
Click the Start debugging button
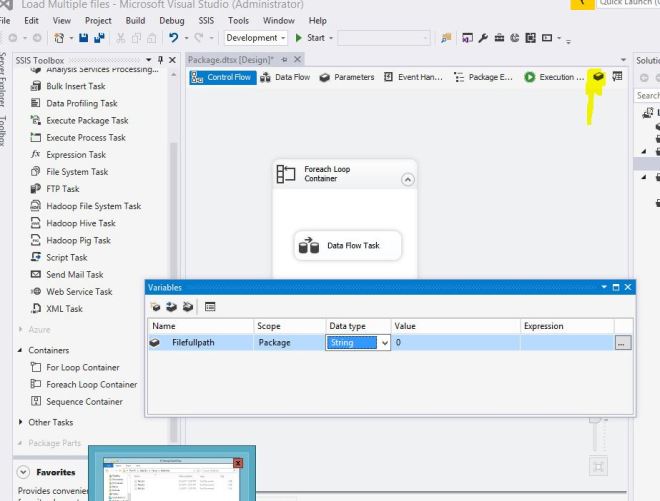click(313, 38)
